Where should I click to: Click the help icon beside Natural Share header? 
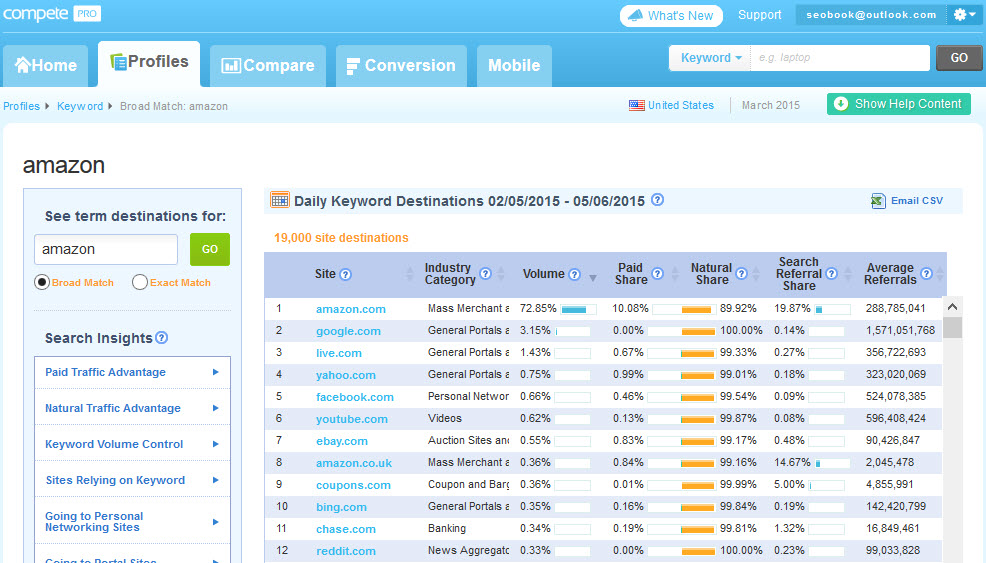[x=741, y=274]
